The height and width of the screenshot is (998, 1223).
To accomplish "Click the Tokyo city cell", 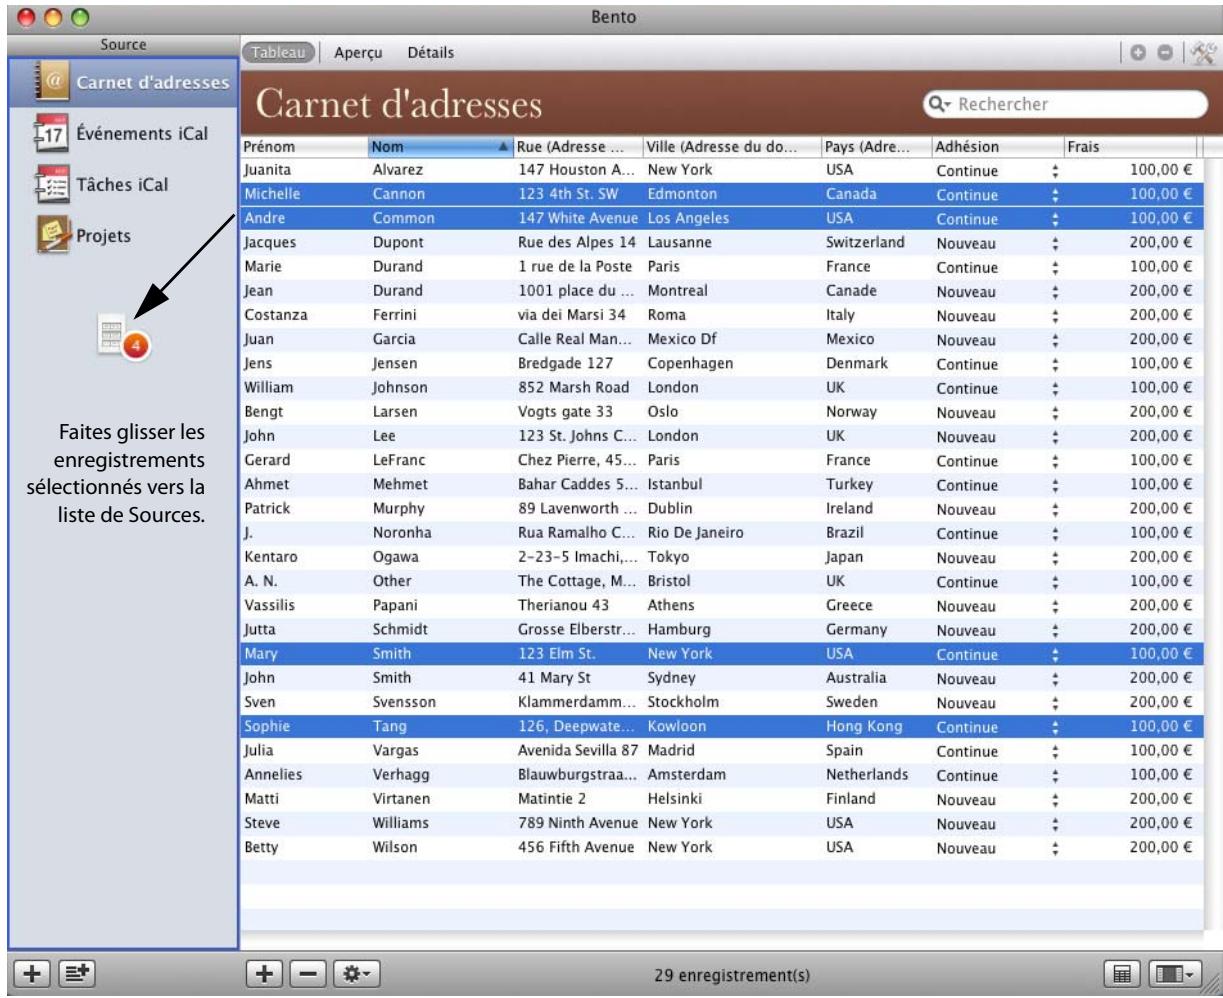I will tap(667, 557).
